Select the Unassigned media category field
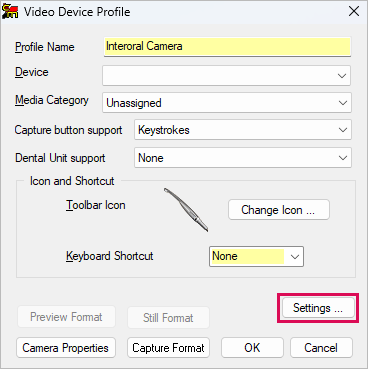This screenshot has width=368, height=369. point(227,103)
